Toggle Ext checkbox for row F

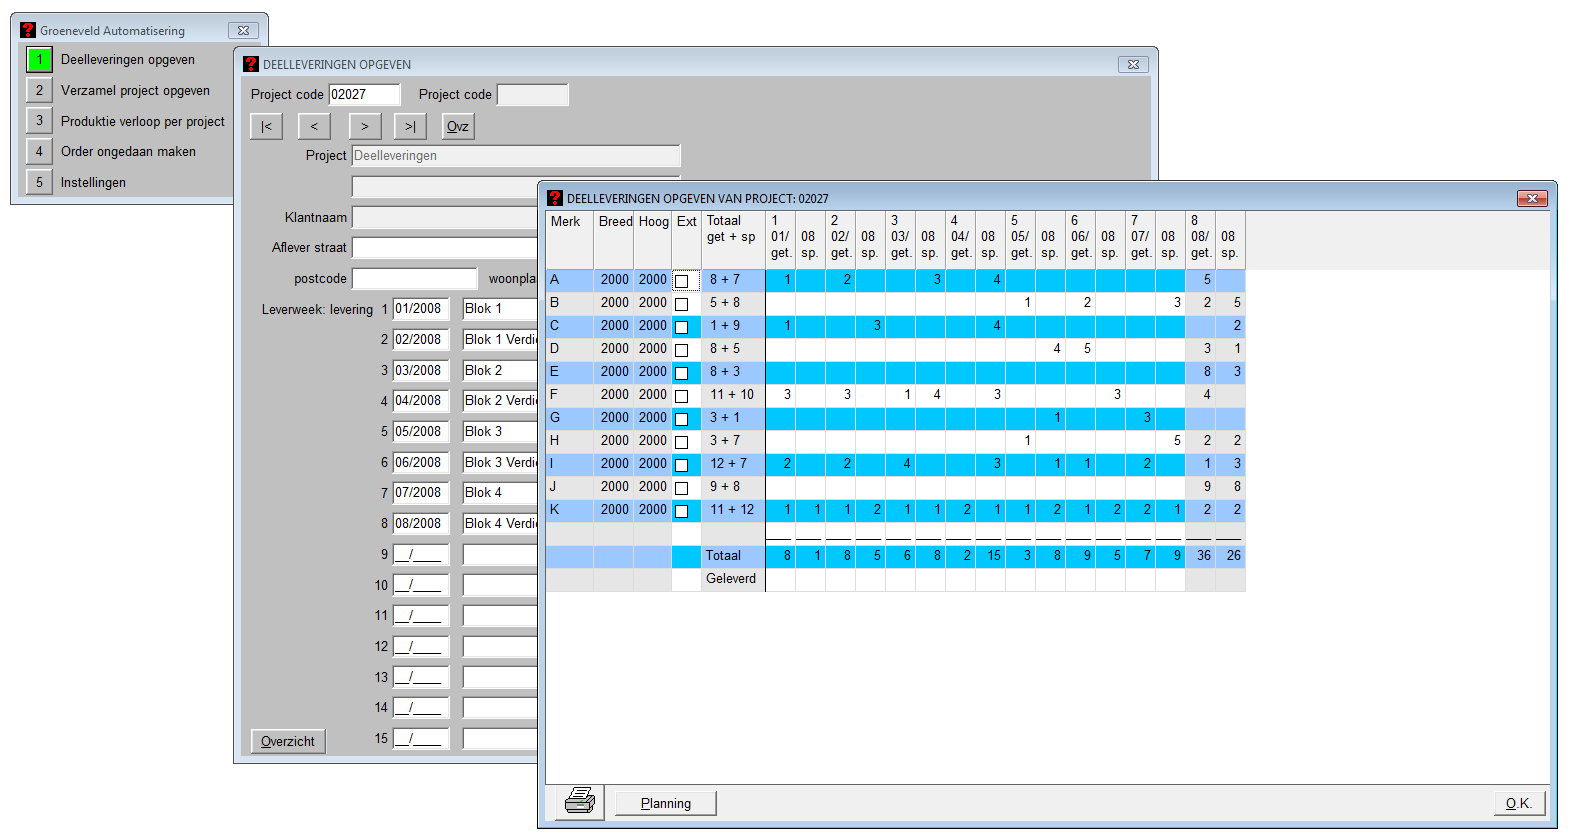pyautogui.click(x=682, y=396)
